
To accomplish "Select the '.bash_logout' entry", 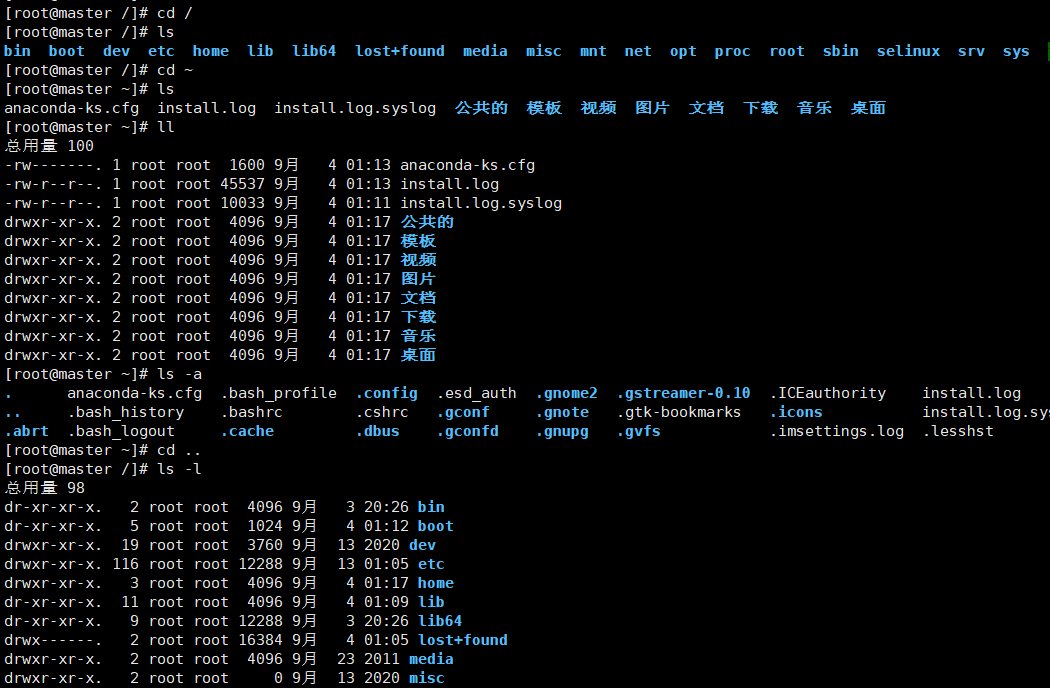I will (121, 431).
